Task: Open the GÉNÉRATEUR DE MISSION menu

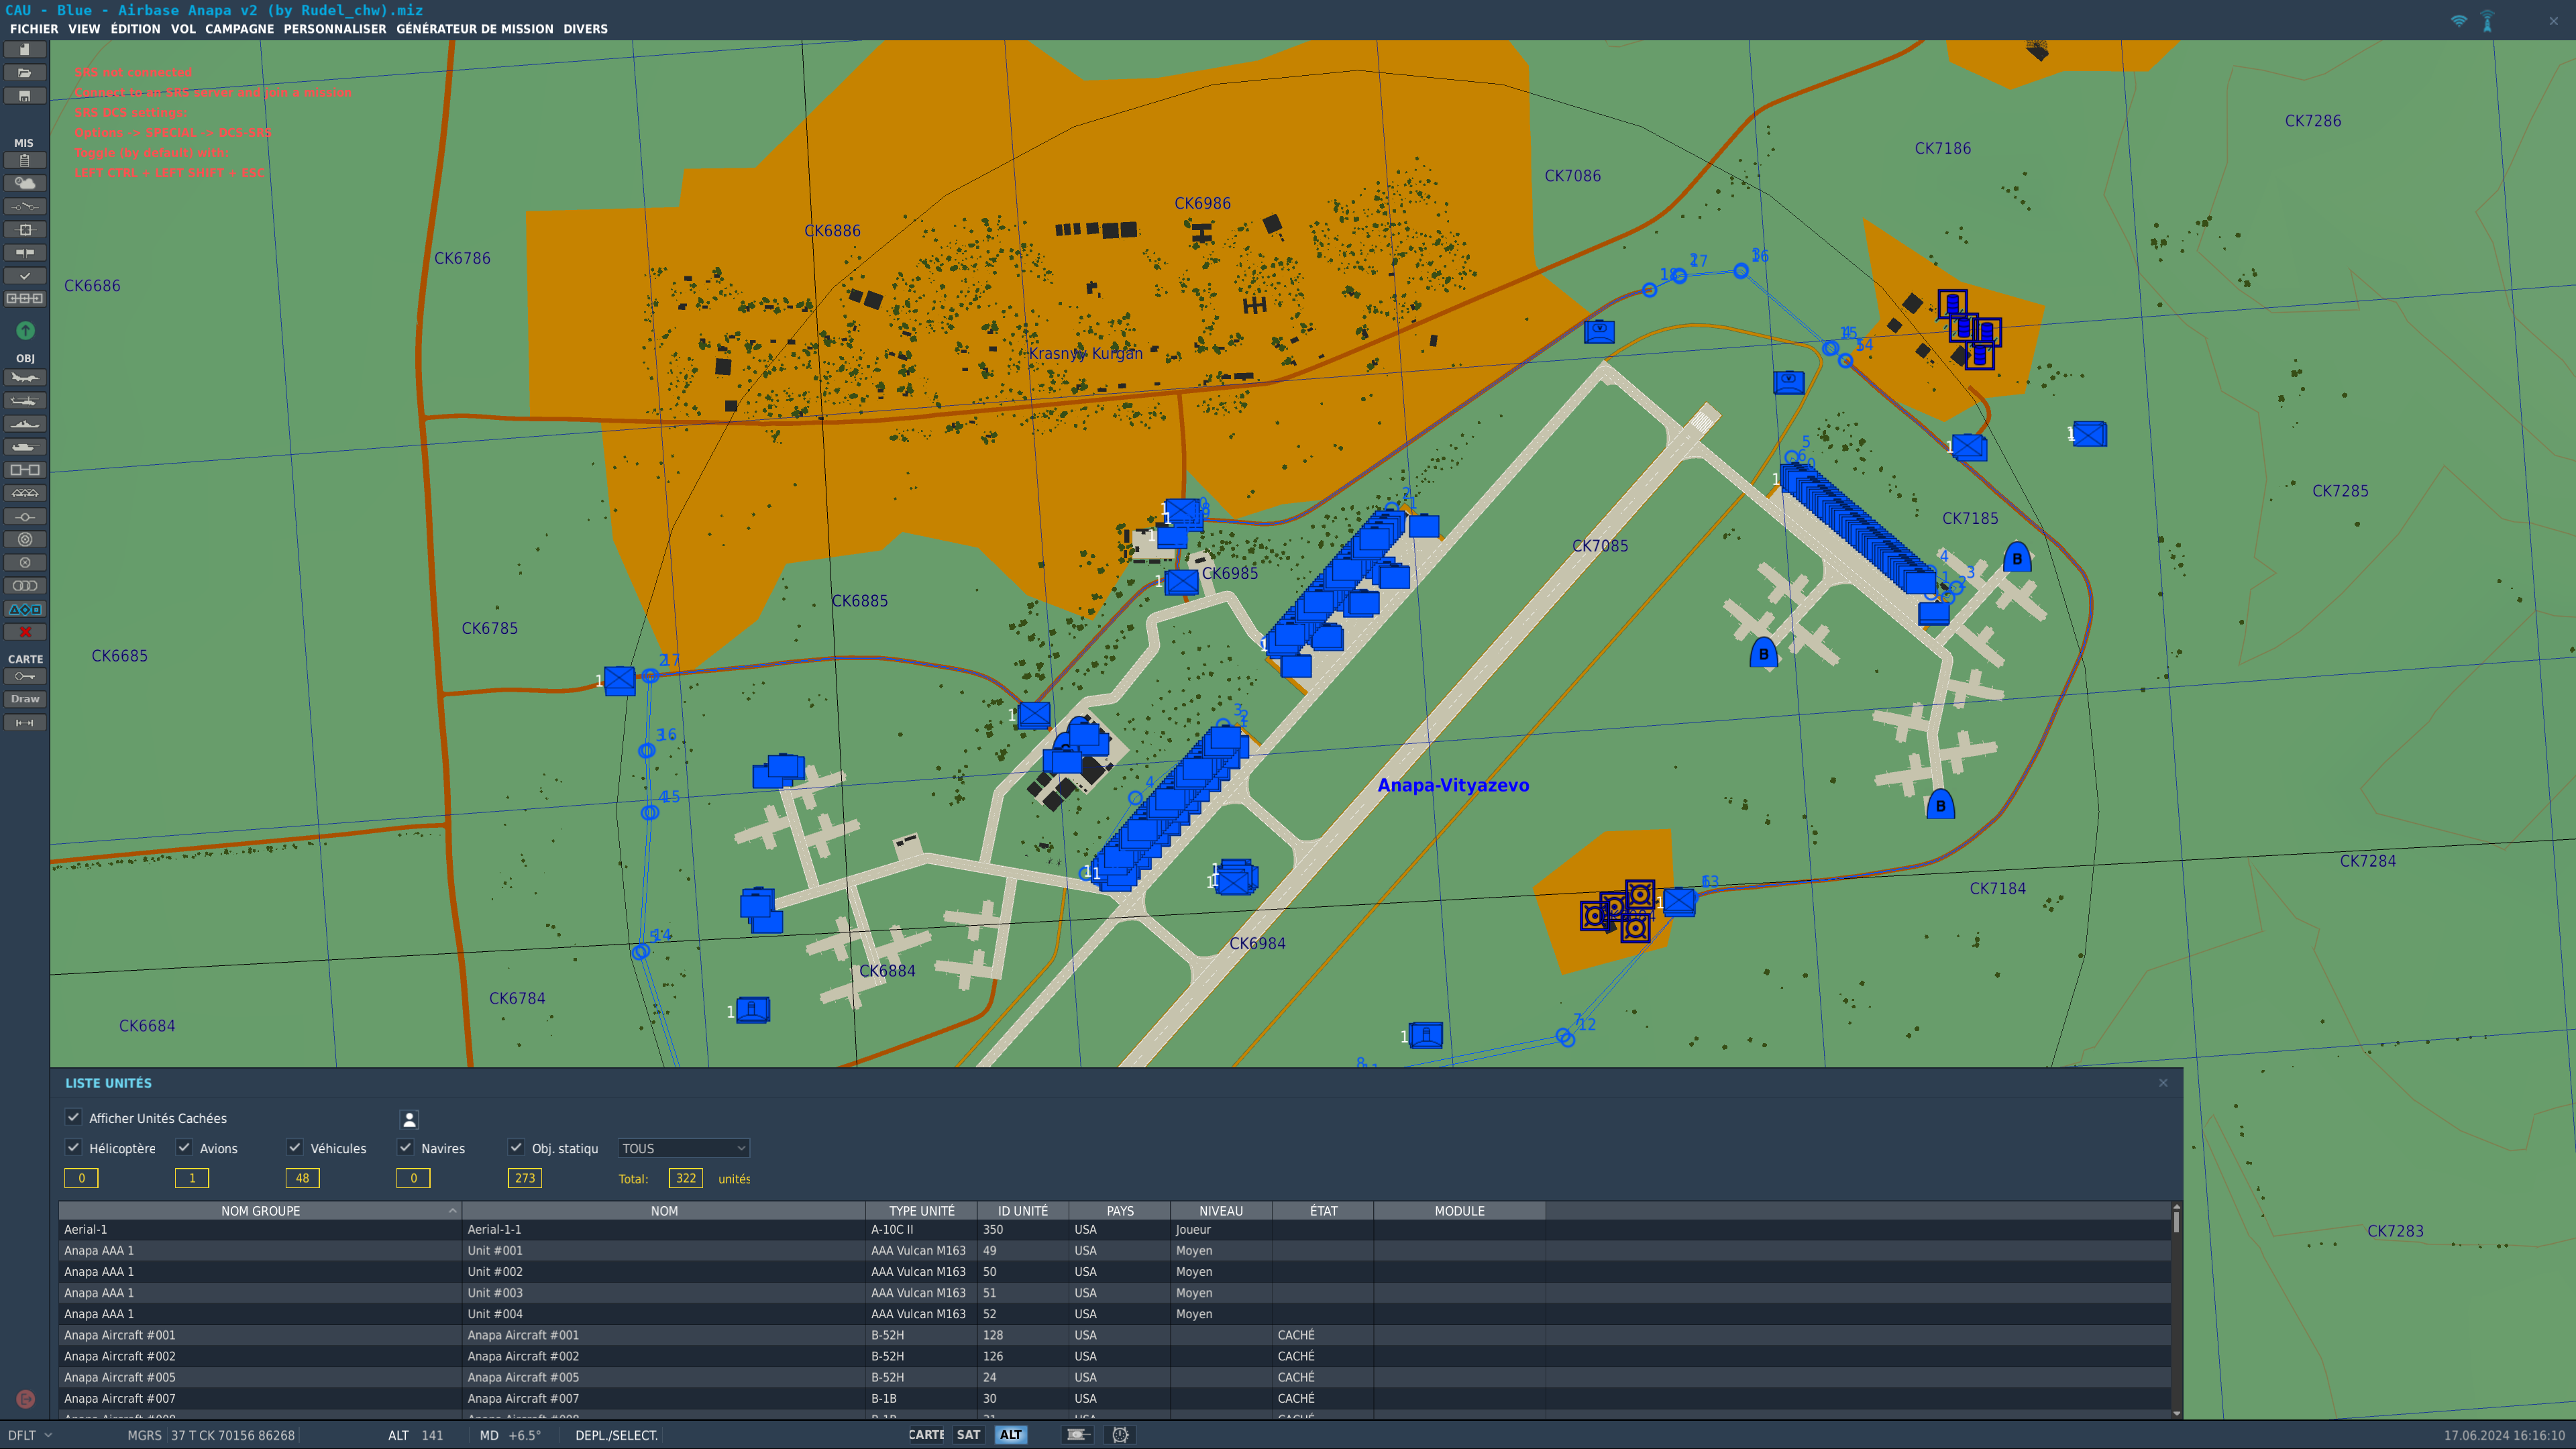Action: [x=474, y=29]
